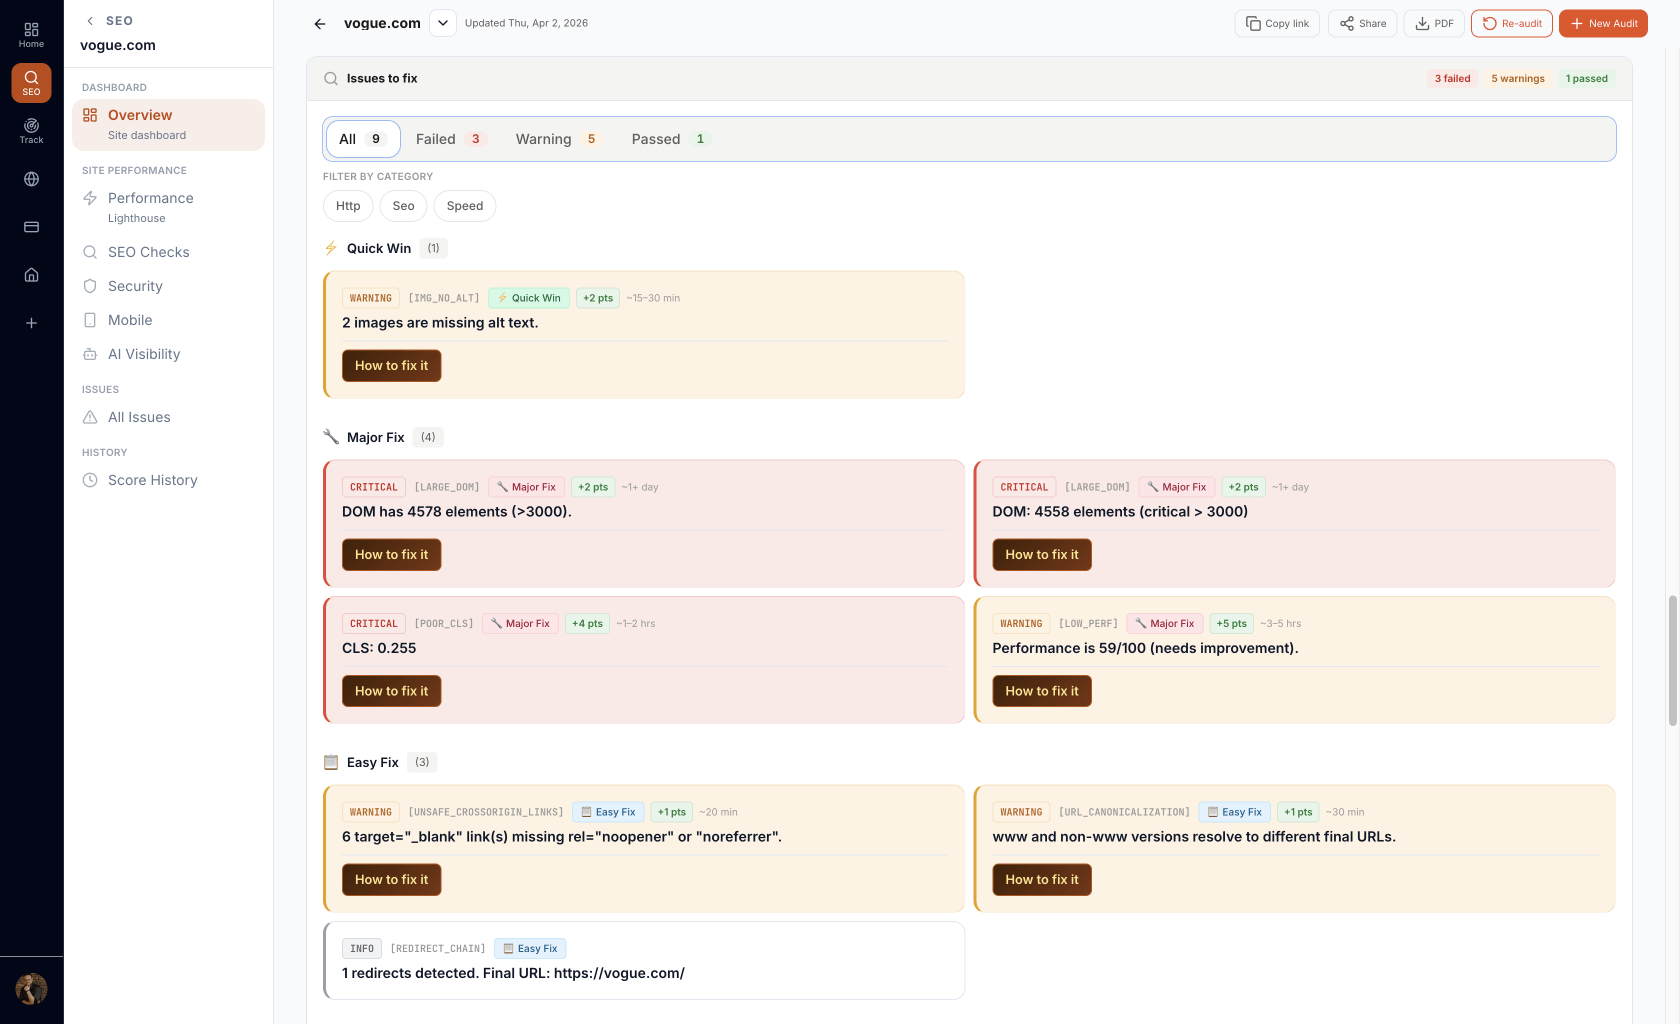Click the Re-audit button
The image size is (1680, 1024).
click(x=1511, y=24)
